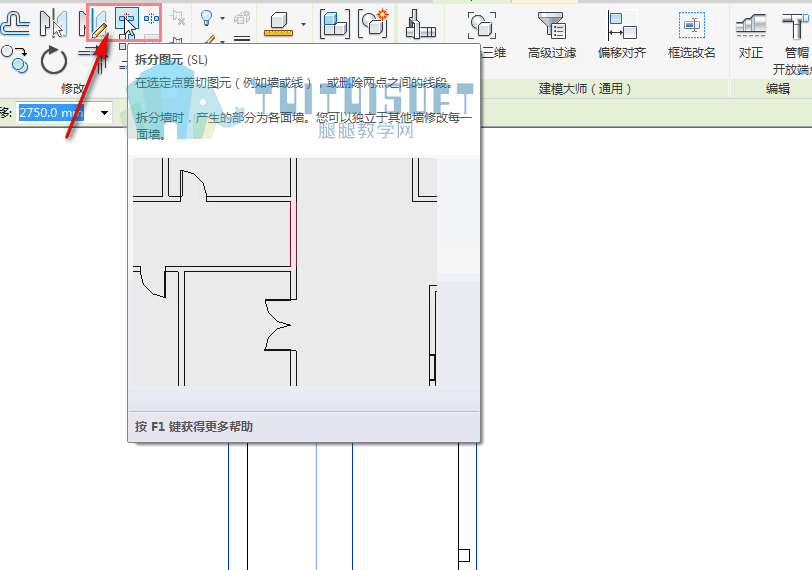Select the Split with Gap tool
The height and width of the screenshot is (570, 812).
click(151, 19)
